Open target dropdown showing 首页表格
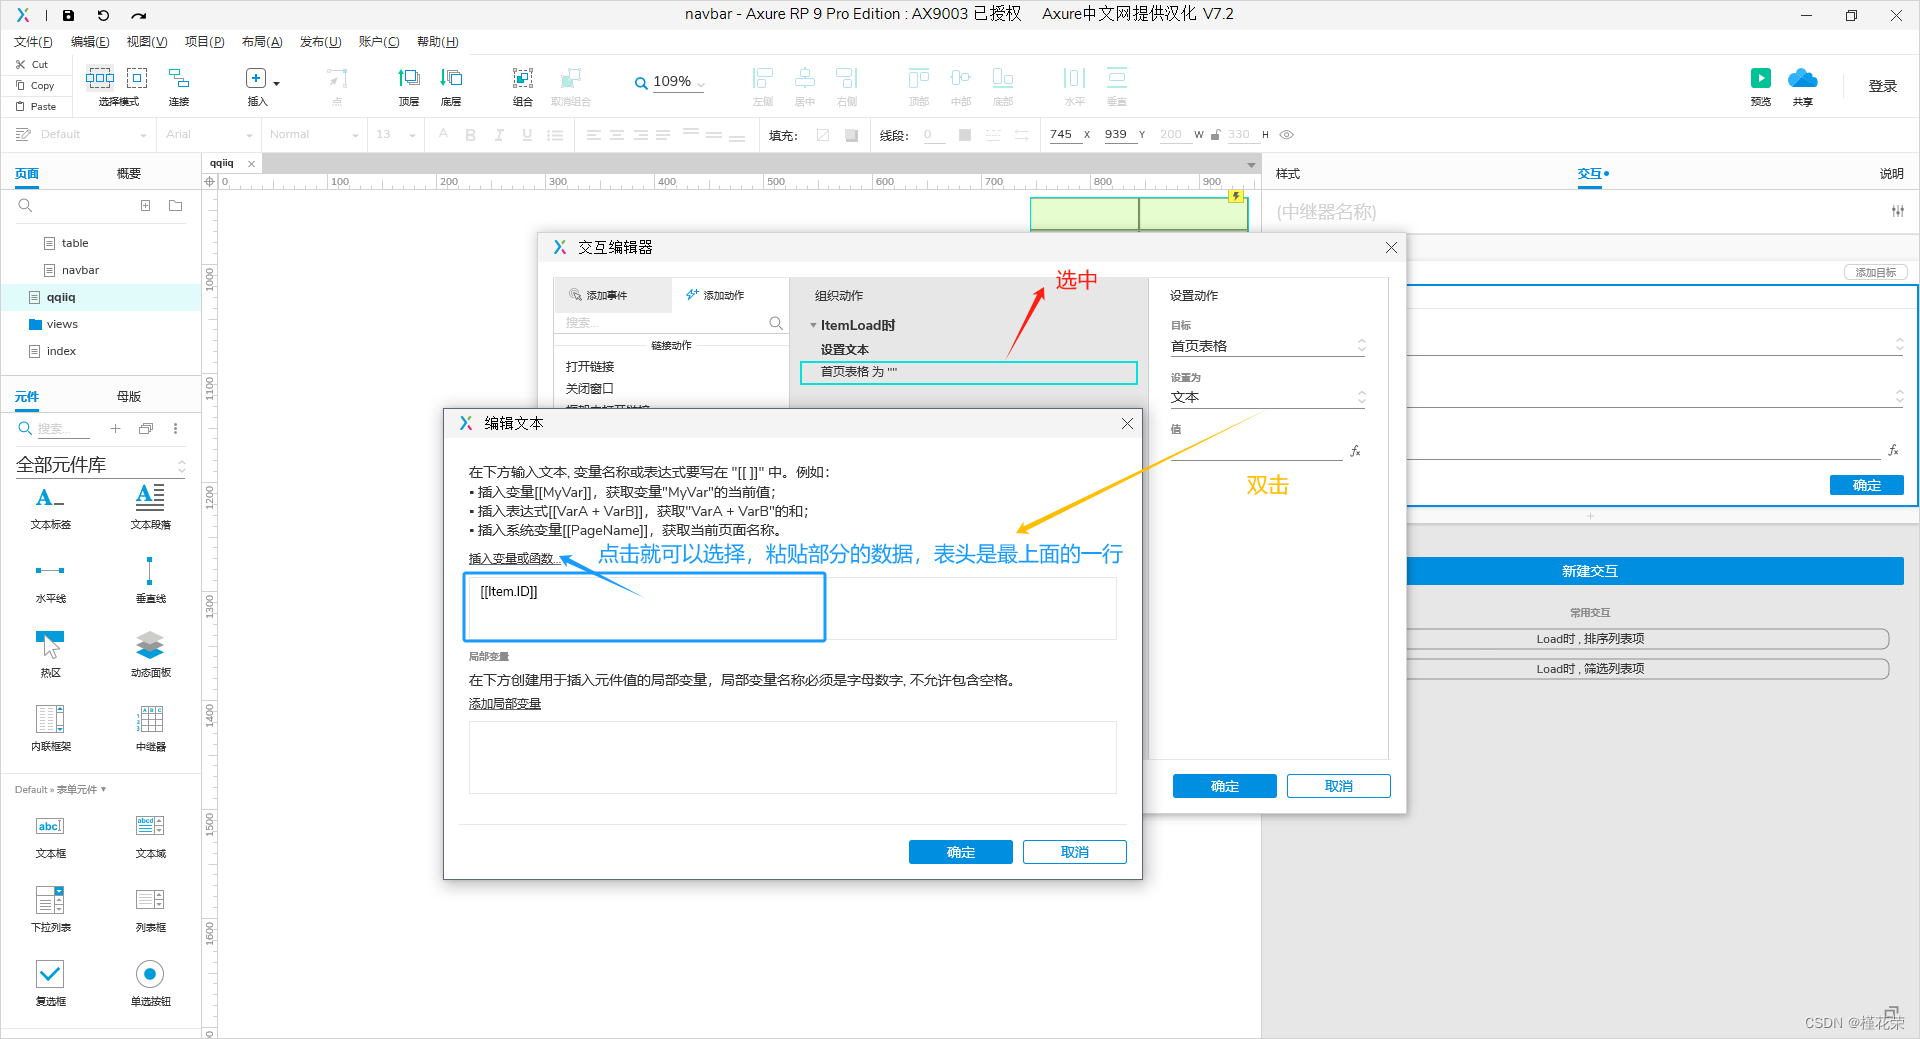This screenshot has width=1920, height=1039. (x=1268, y=346)
